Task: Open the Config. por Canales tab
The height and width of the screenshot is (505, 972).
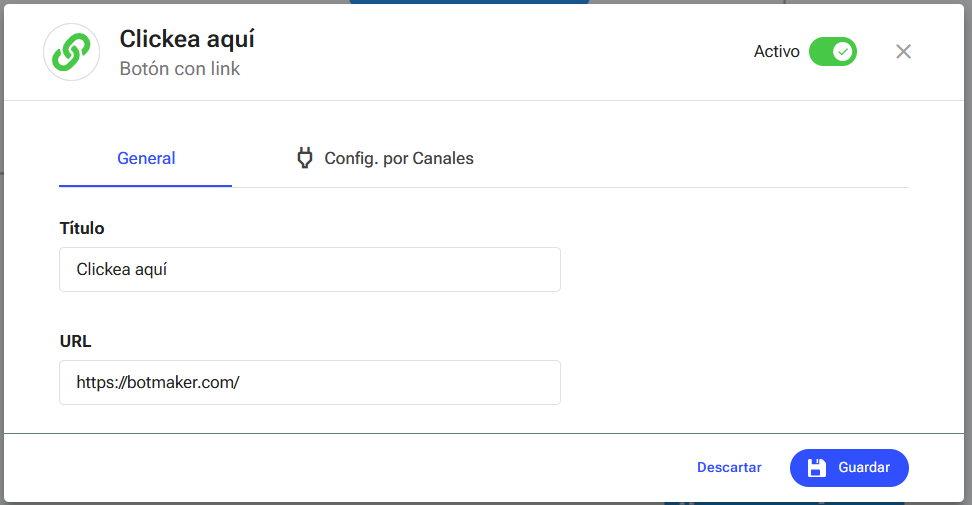Action: [x=385, y=159]
